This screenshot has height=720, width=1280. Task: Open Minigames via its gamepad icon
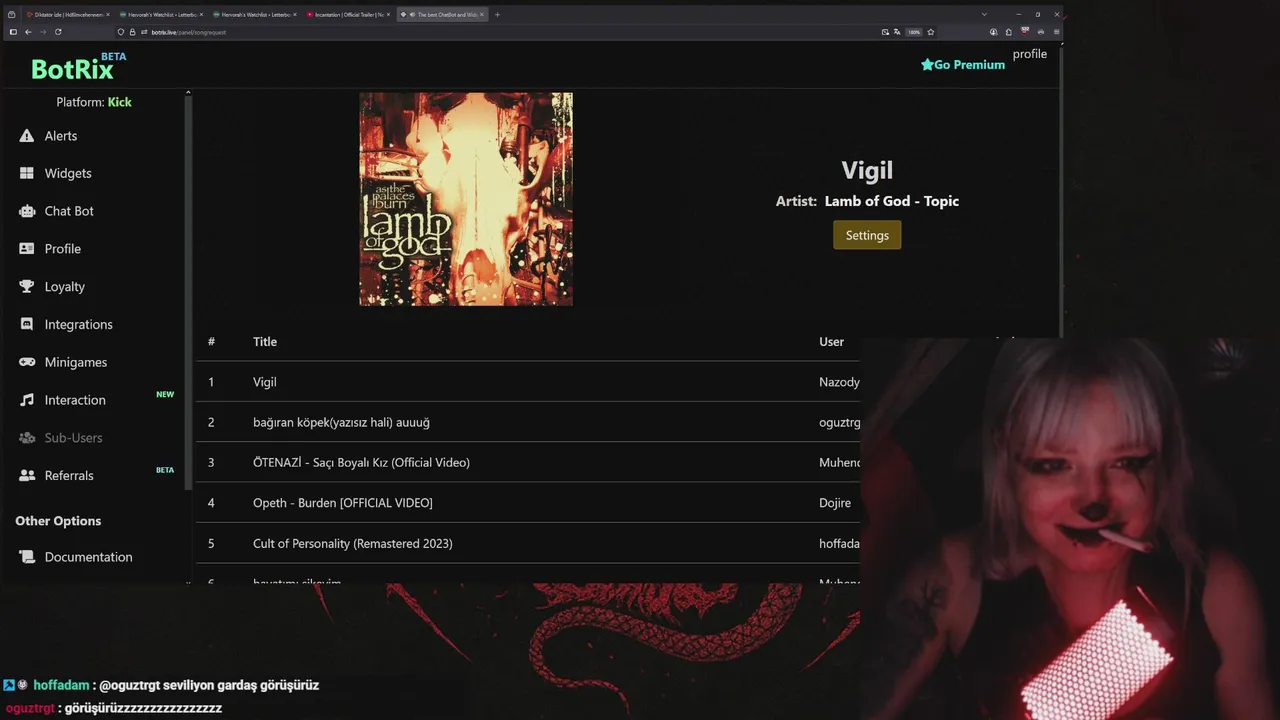coord(27,362)
